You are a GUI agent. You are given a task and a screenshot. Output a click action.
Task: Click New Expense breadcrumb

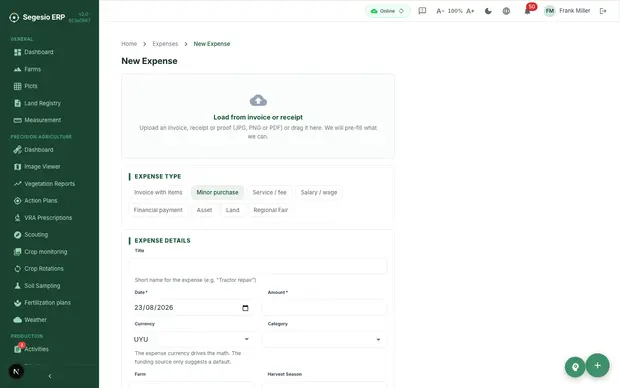pos(212,44)
